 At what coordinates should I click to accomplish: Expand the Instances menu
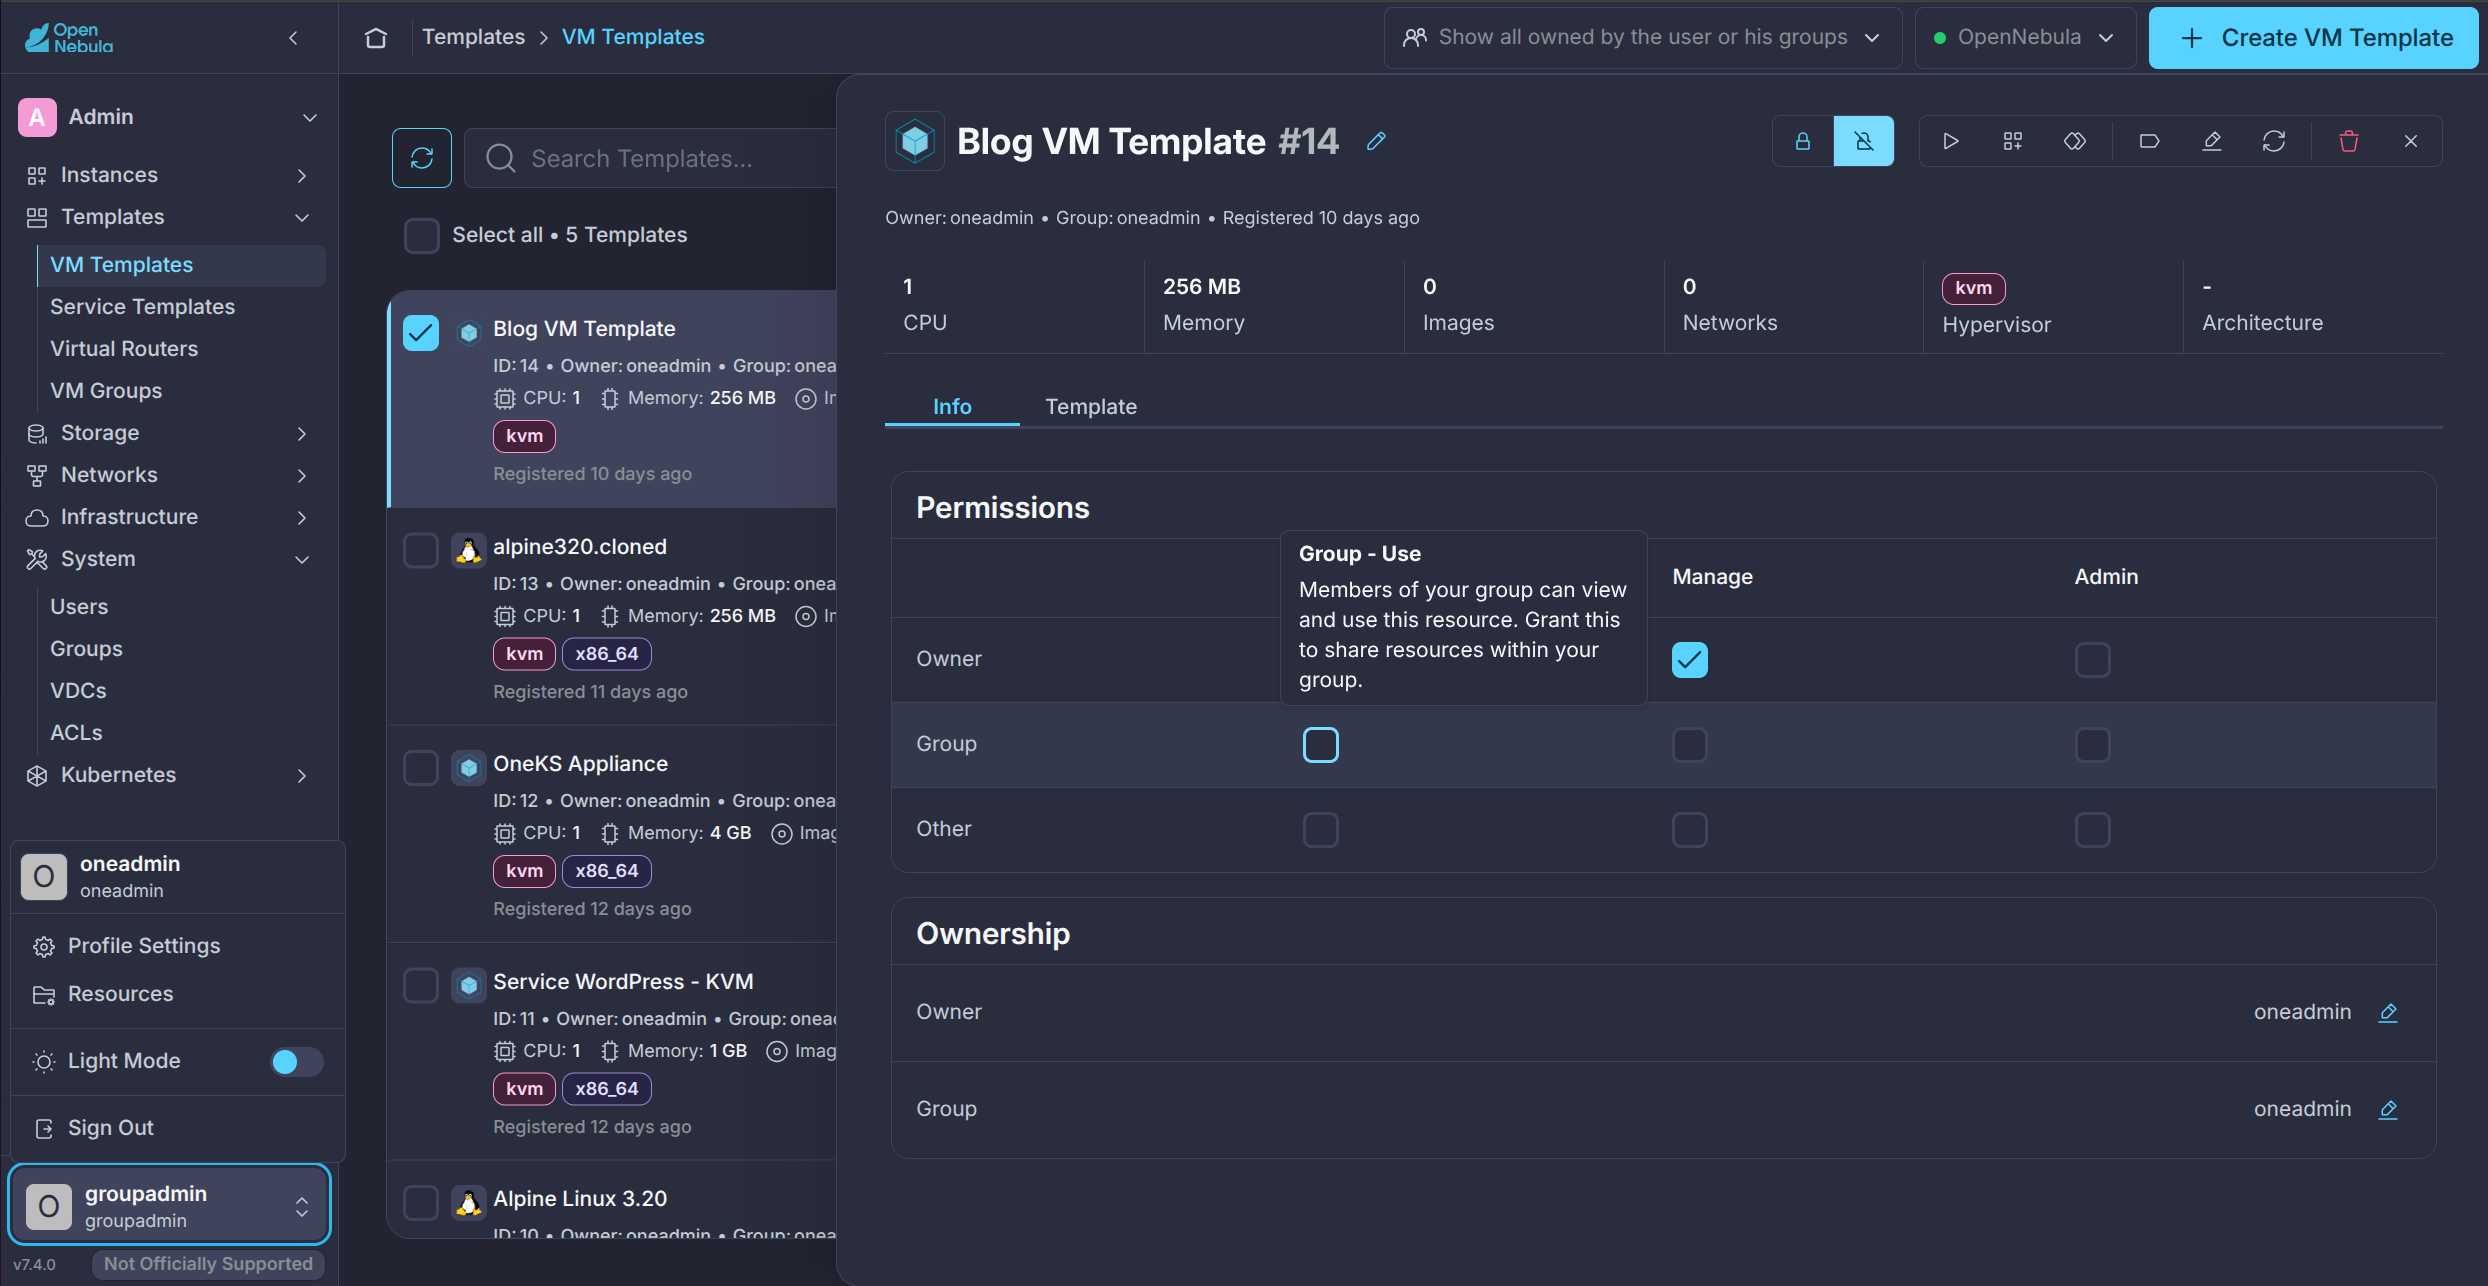point(169,175)
